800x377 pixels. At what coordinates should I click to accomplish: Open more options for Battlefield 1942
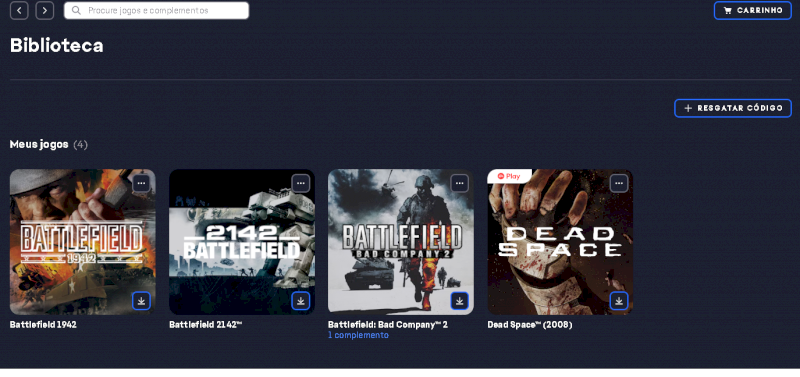point(141,183)
